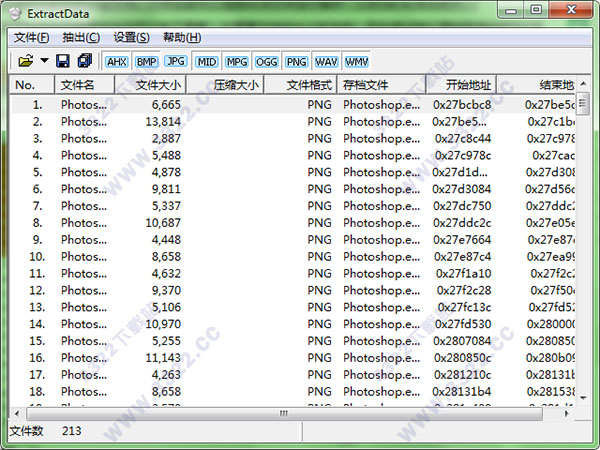Click the 文件数 213 status bar entry
This screenshot has width=600, height=450.
click(45, 431)
